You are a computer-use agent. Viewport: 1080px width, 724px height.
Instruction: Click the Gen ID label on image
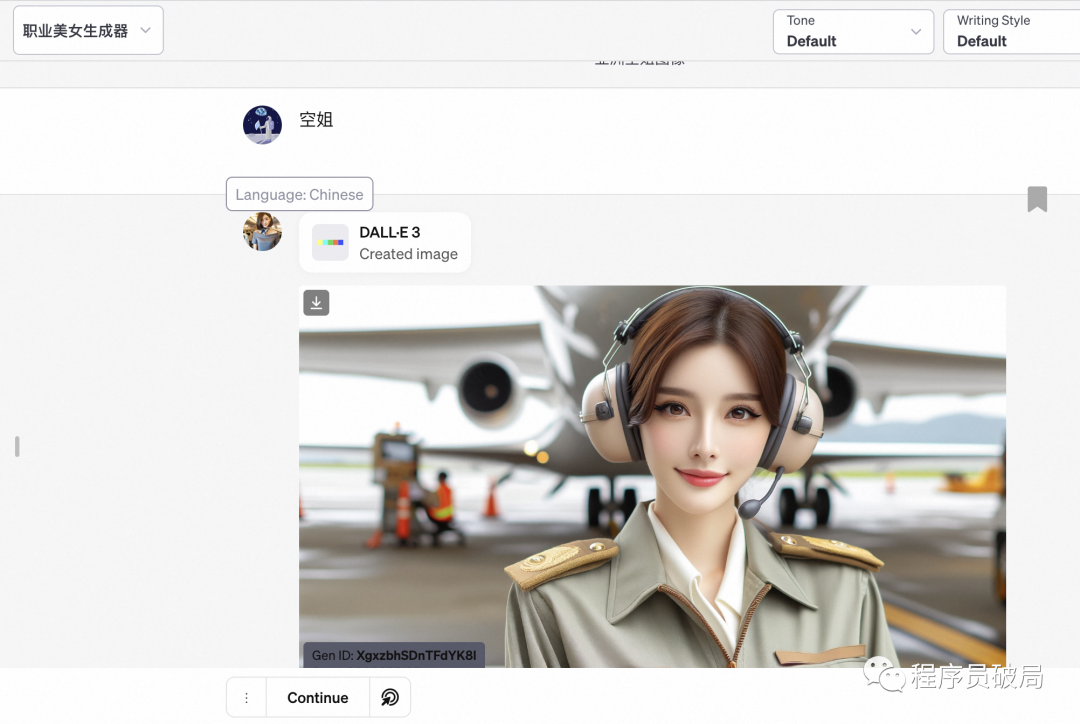click(393, 655)
